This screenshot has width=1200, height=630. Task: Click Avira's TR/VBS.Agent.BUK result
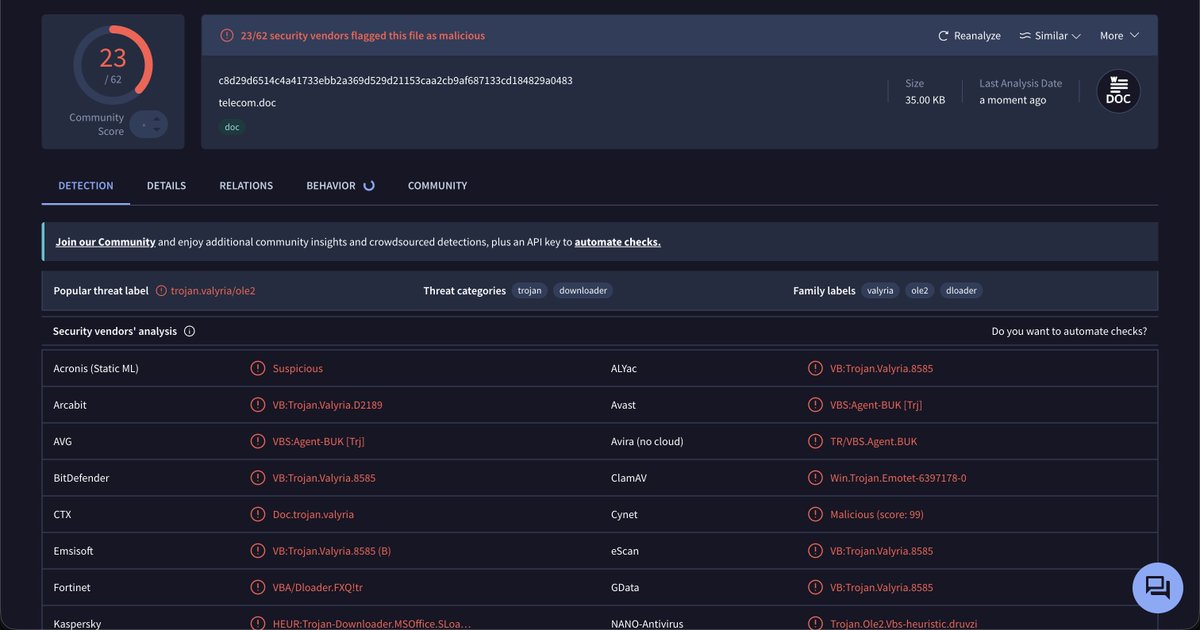(x=873, y=442)
